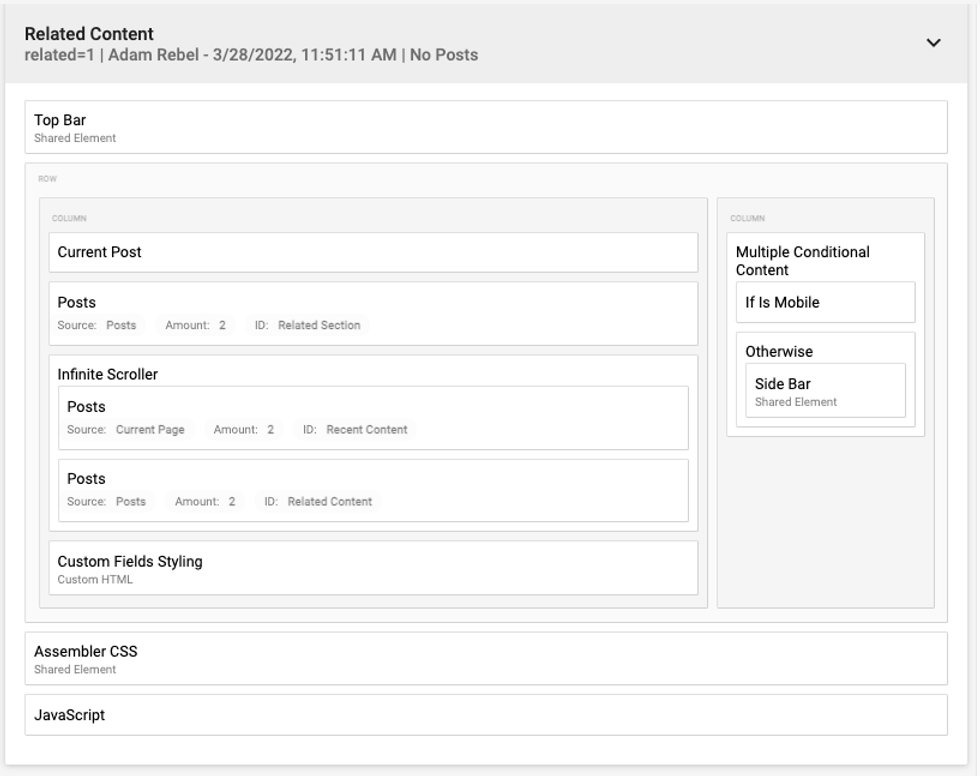This screenshot has width=980, height=776.
Task: Click the Infinite Scroller container
Action: tap(108, 374)
